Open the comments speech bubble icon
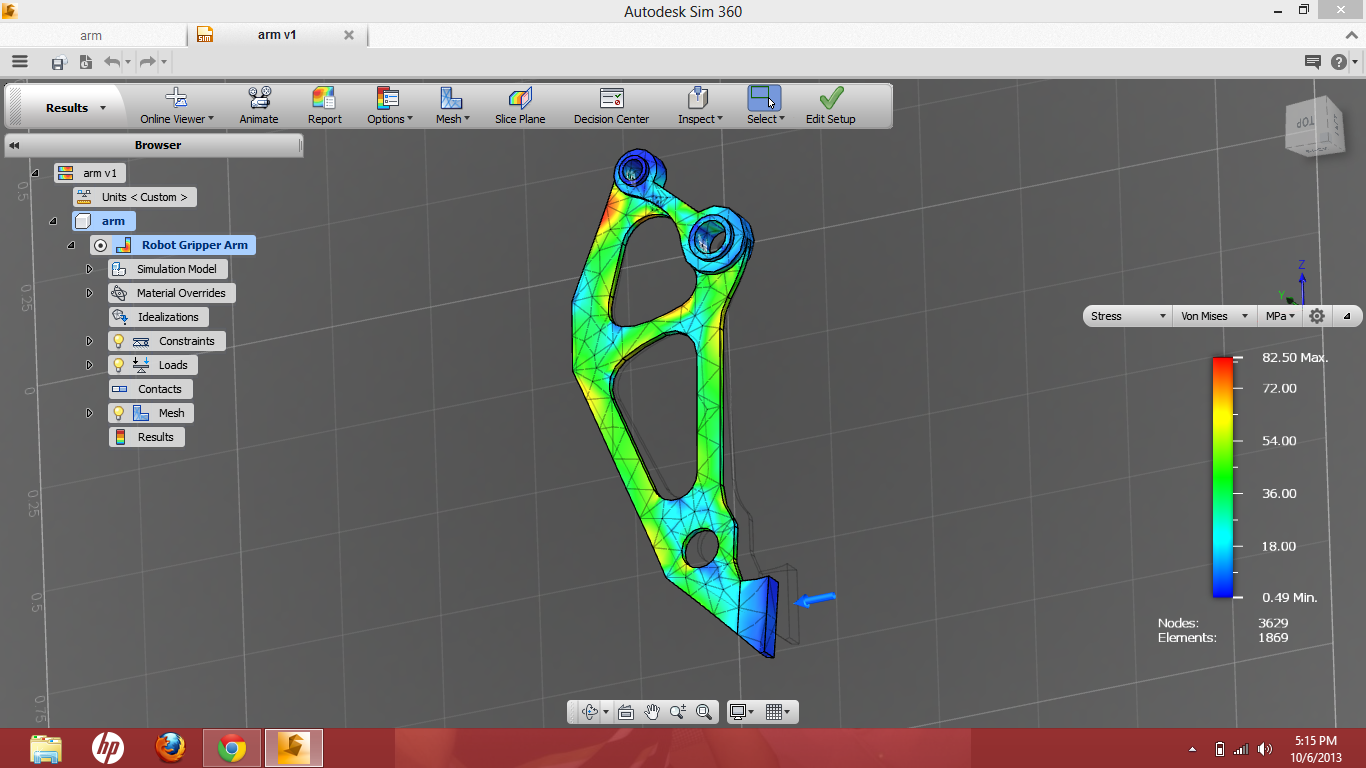The image size is (1366, 768). click(x=1313, y=62)
